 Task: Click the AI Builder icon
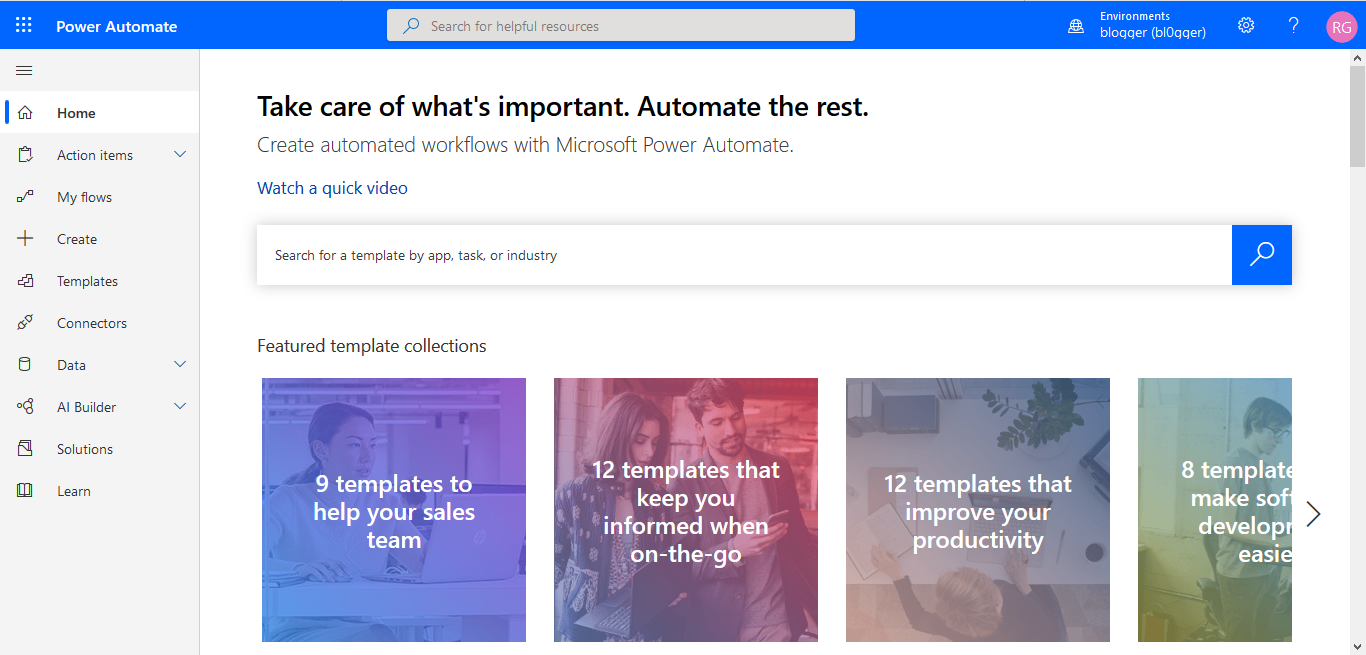(25, 407)
